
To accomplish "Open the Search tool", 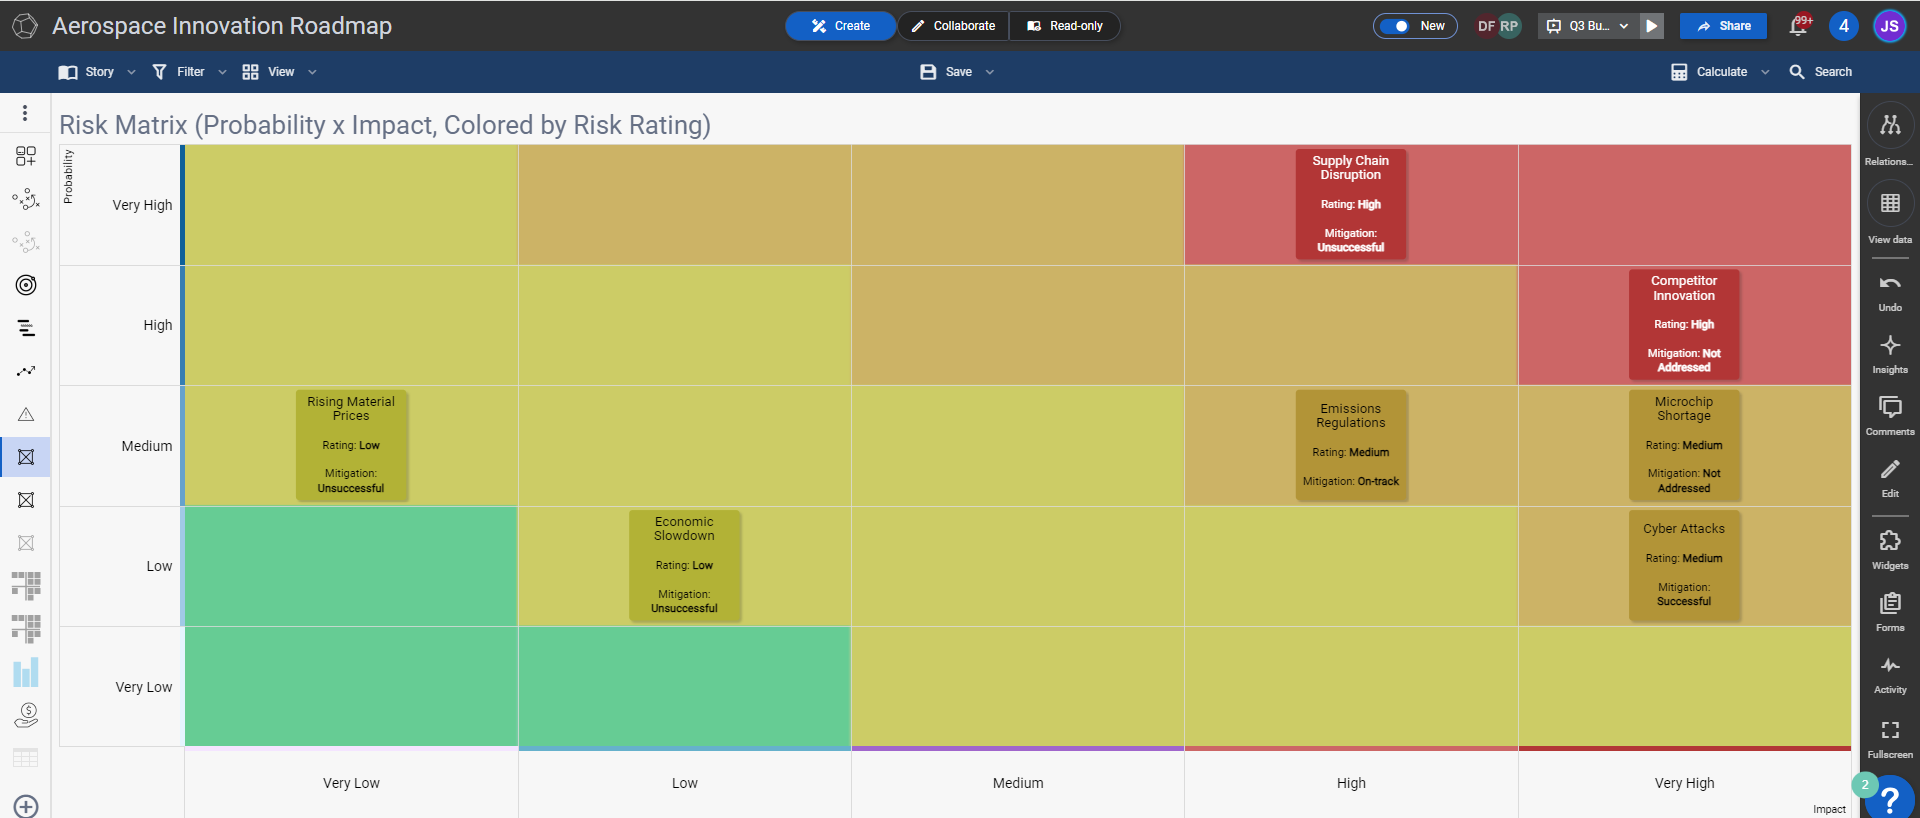I will click(1821, 72).
